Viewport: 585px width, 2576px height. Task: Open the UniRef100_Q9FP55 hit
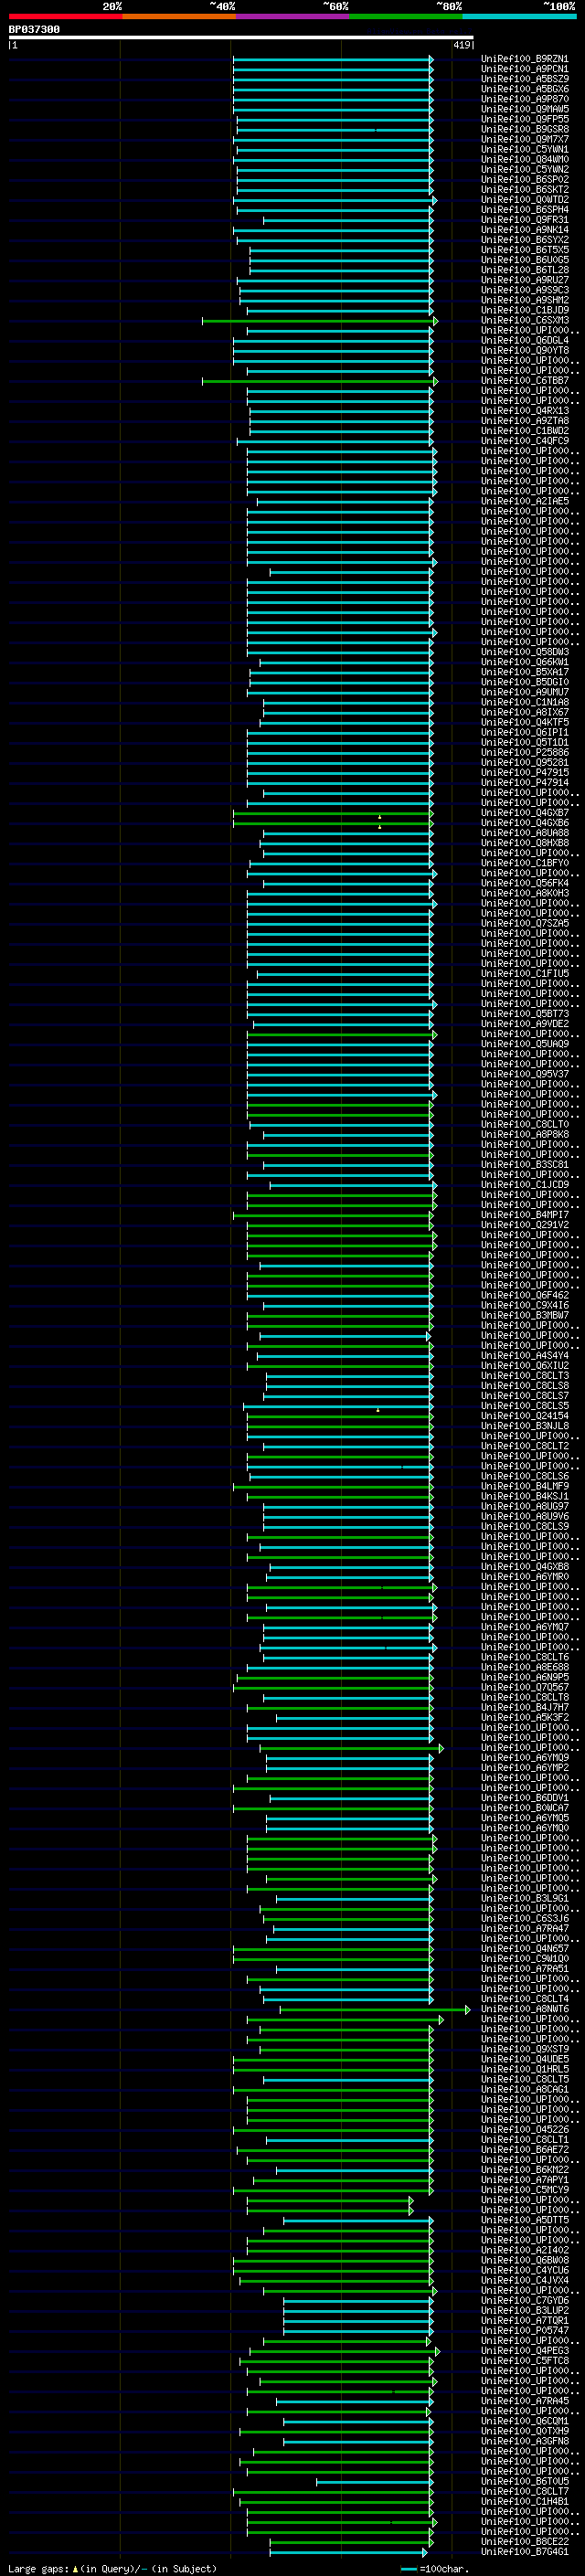525,119
